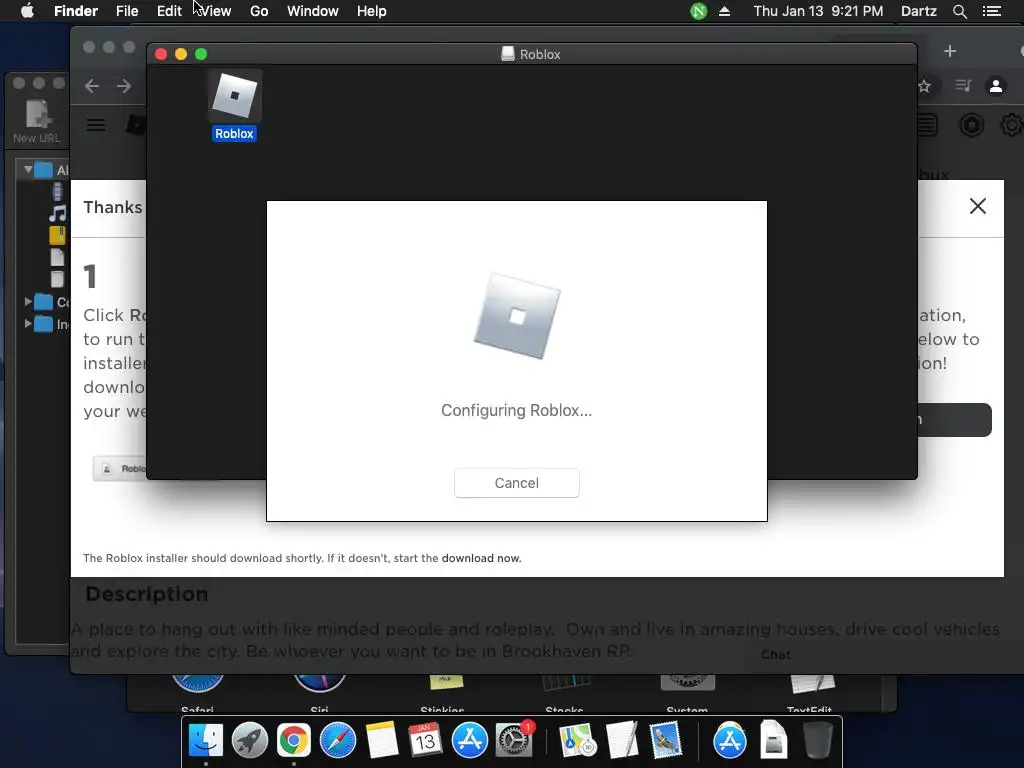
Task: Click the eject icon in menu bar
Action: coord(724,11)
